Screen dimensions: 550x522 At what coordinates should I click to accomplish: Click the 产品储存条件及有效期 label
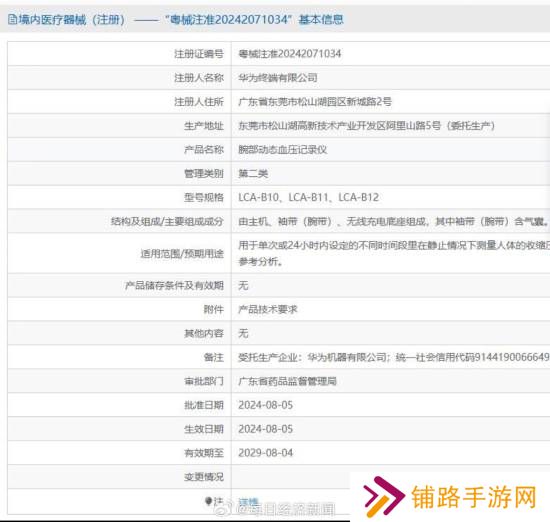(x=174, y=285)
